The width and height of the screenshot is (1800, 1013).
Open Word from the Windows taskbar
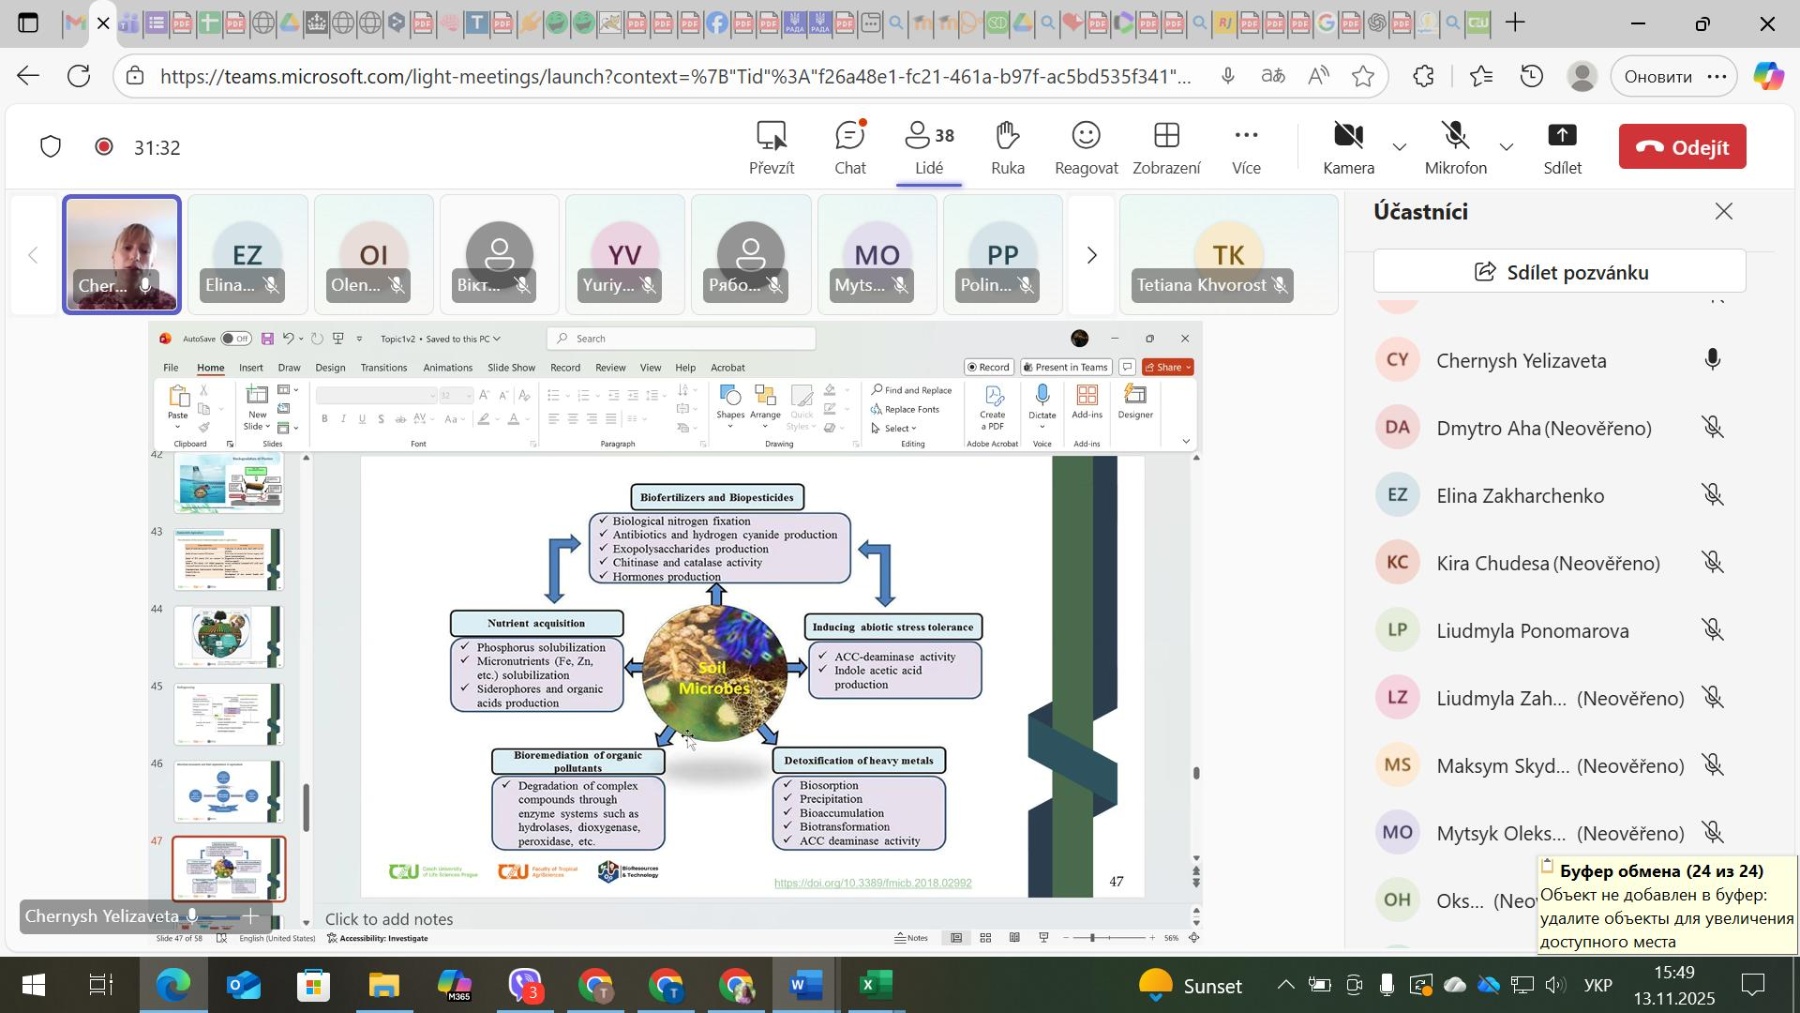804,986
